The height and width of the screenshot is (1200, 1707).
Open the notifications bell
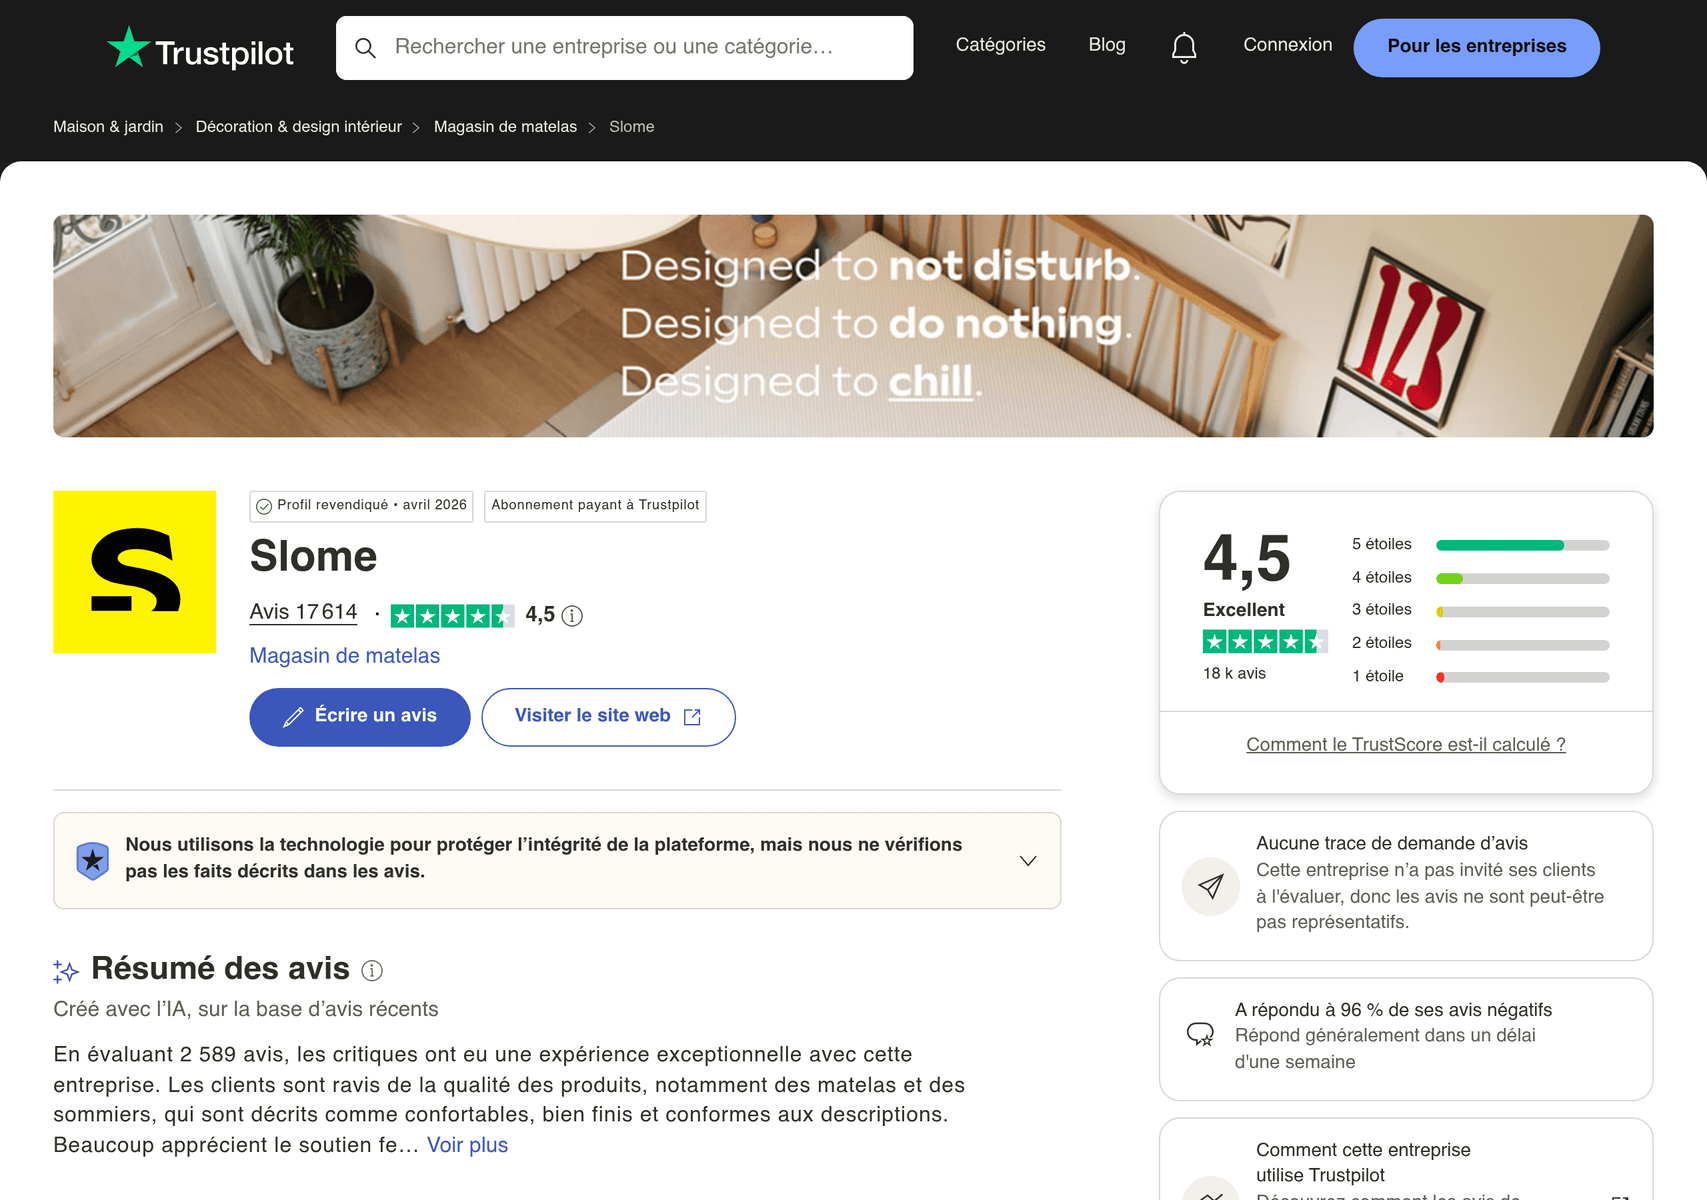[x=1184, y=47]
